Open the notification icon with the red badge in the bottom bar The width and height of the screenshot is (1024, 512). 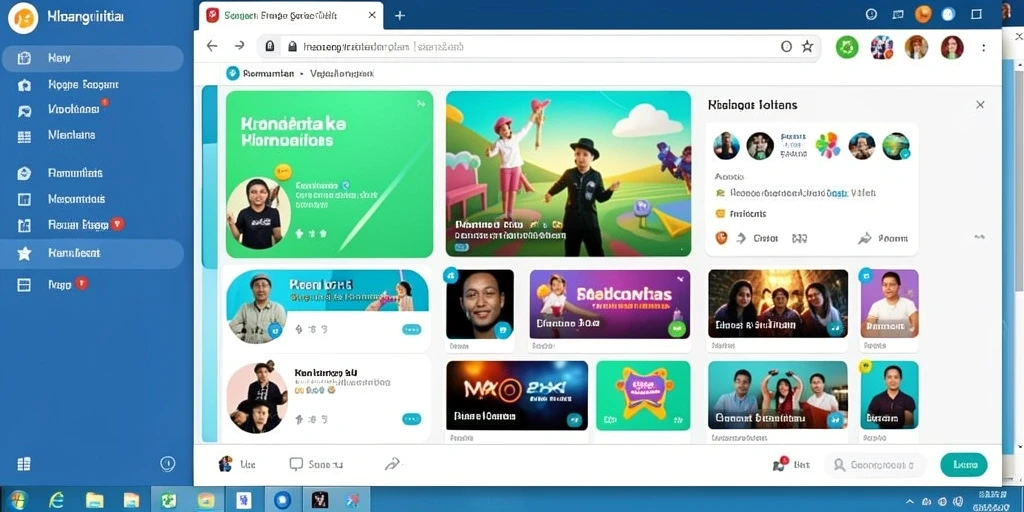(780, 464)
